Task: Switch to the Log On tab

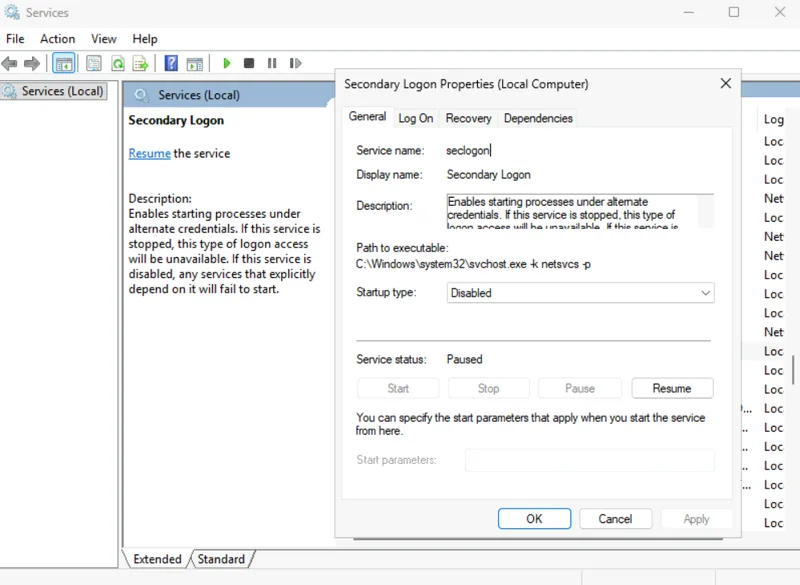Action: click(x=415, y=118)
